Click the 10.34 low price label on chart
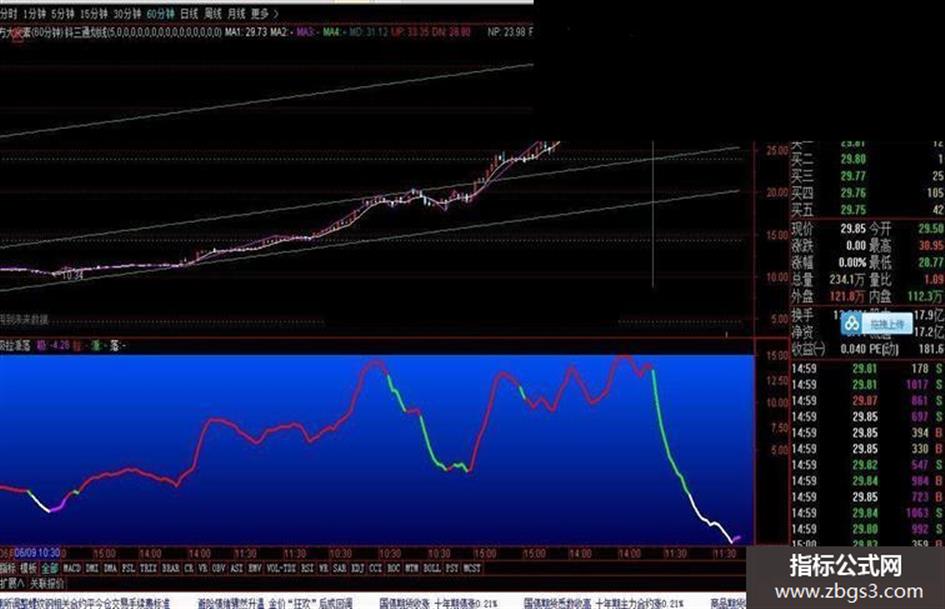945x609 pixels. pos(72,276)
